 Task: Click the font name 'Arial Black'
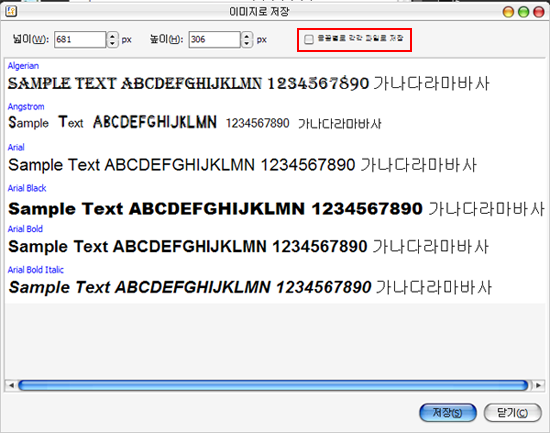[27, 188]
